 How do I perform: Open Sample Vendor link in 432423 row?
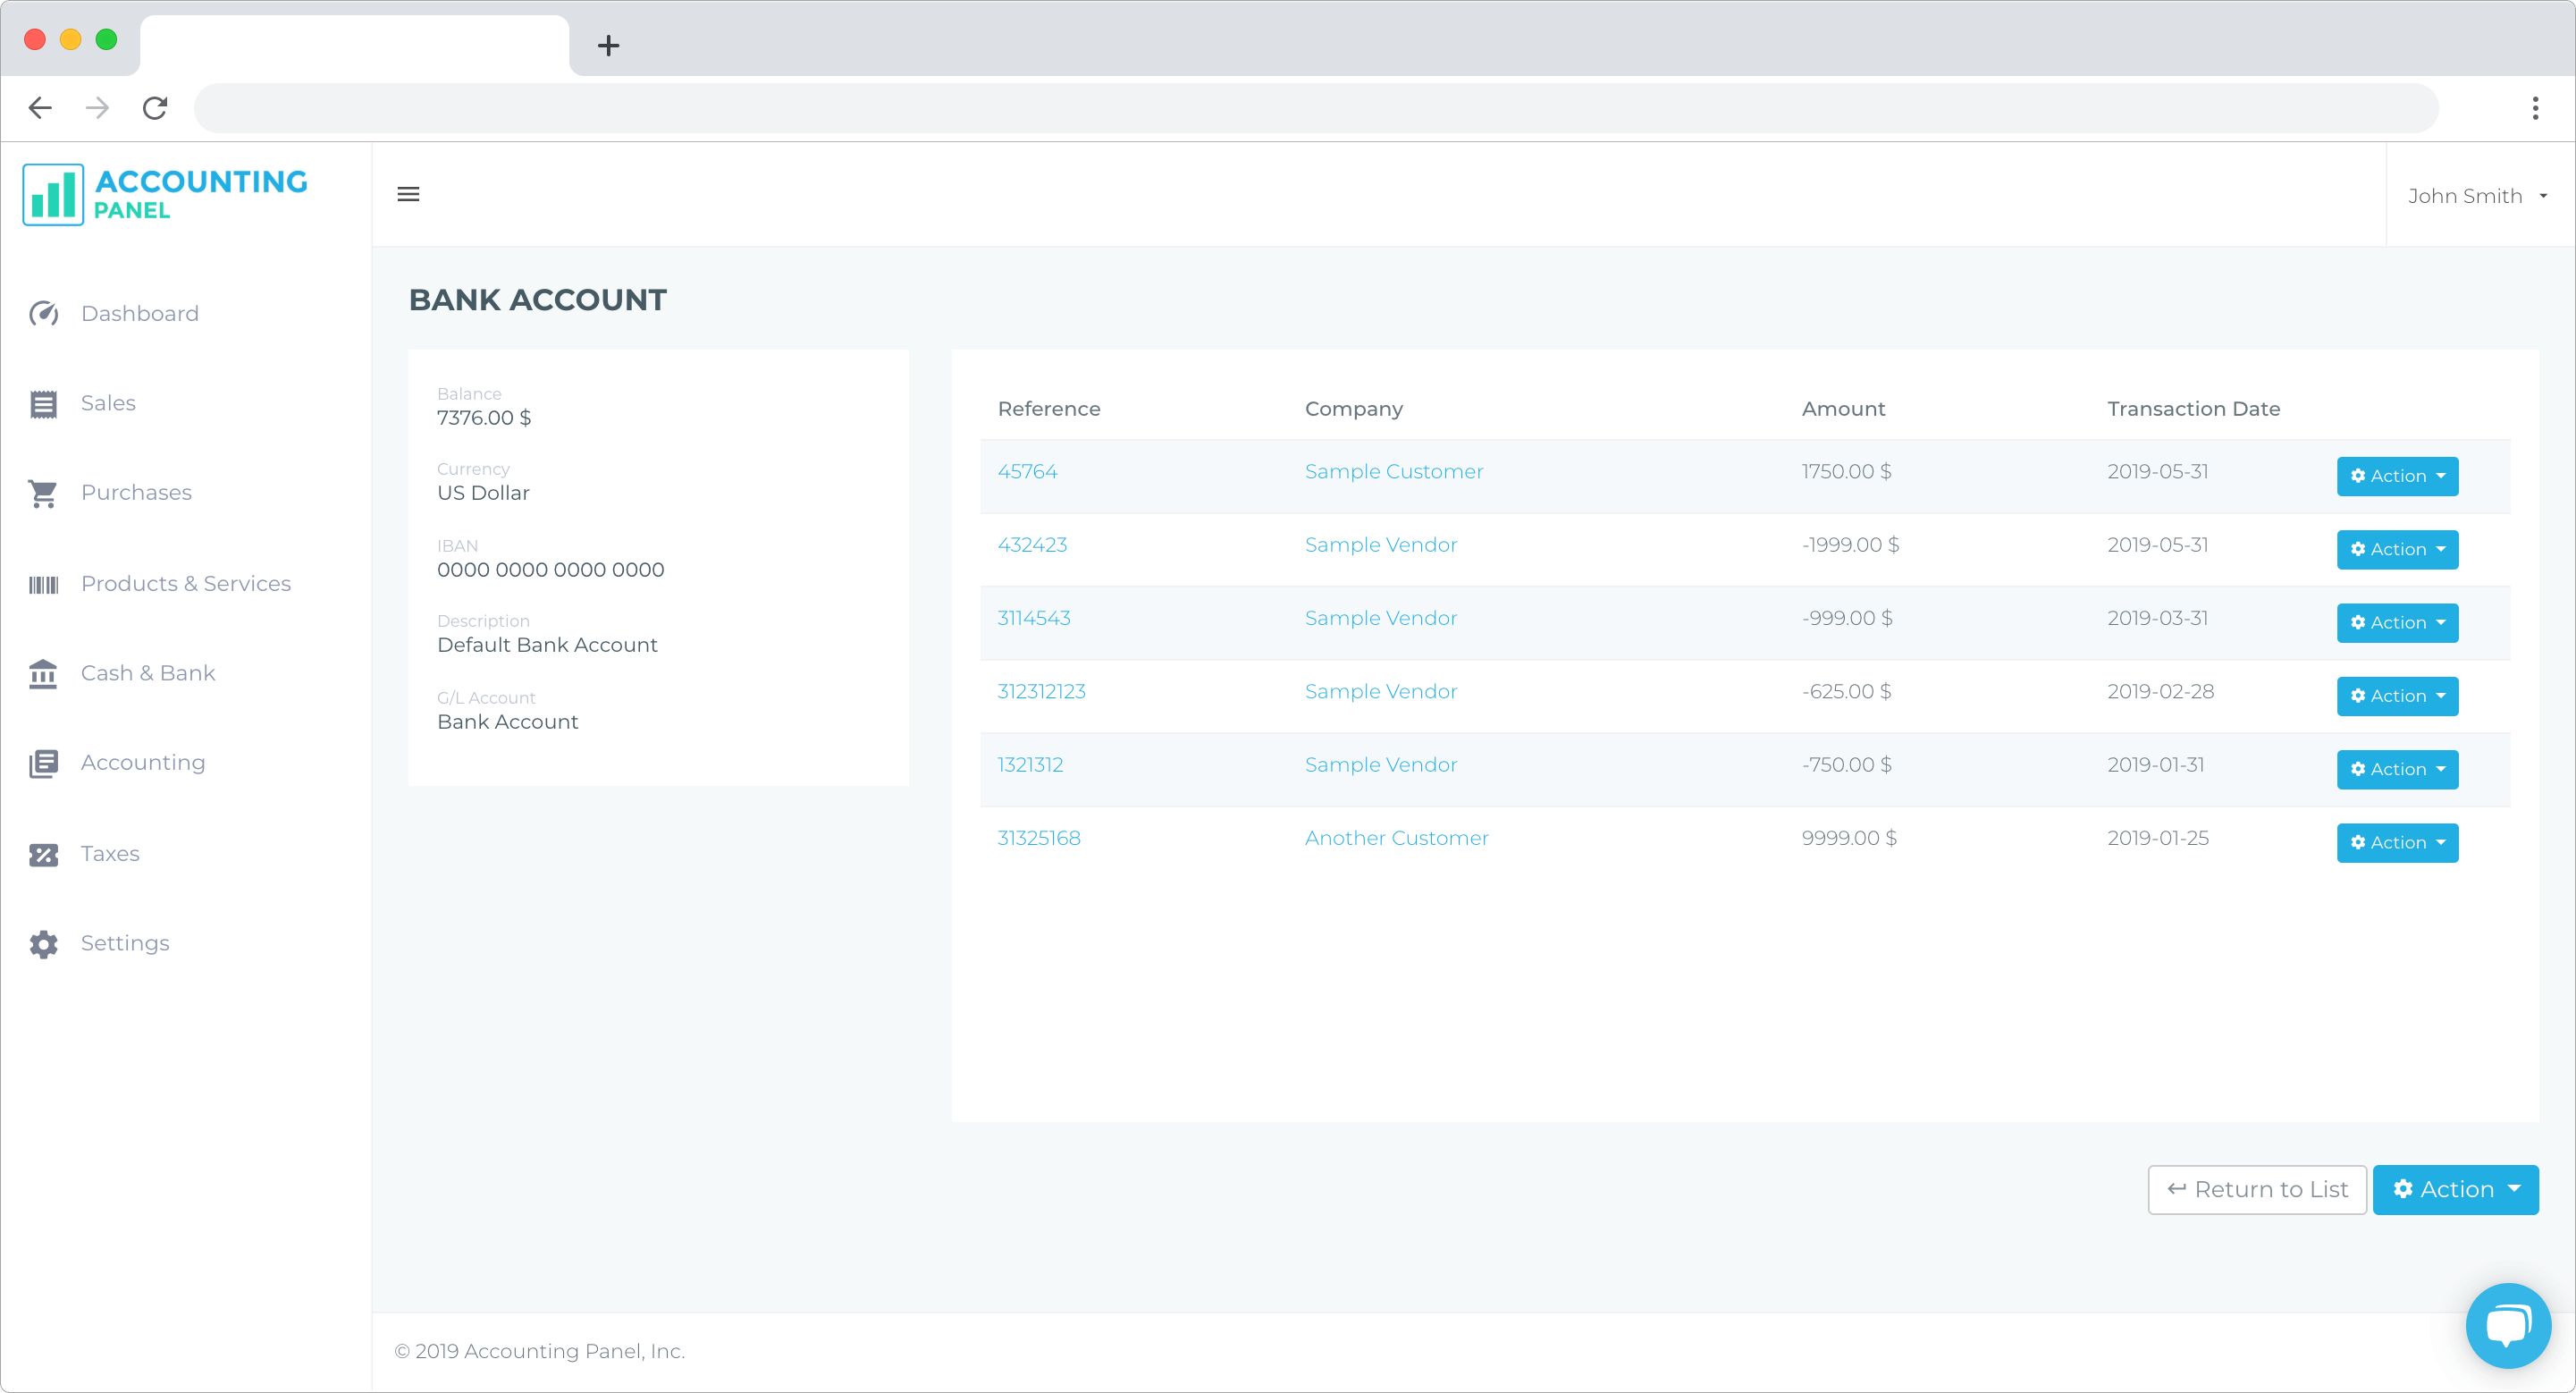click(x=1381, y=545)
